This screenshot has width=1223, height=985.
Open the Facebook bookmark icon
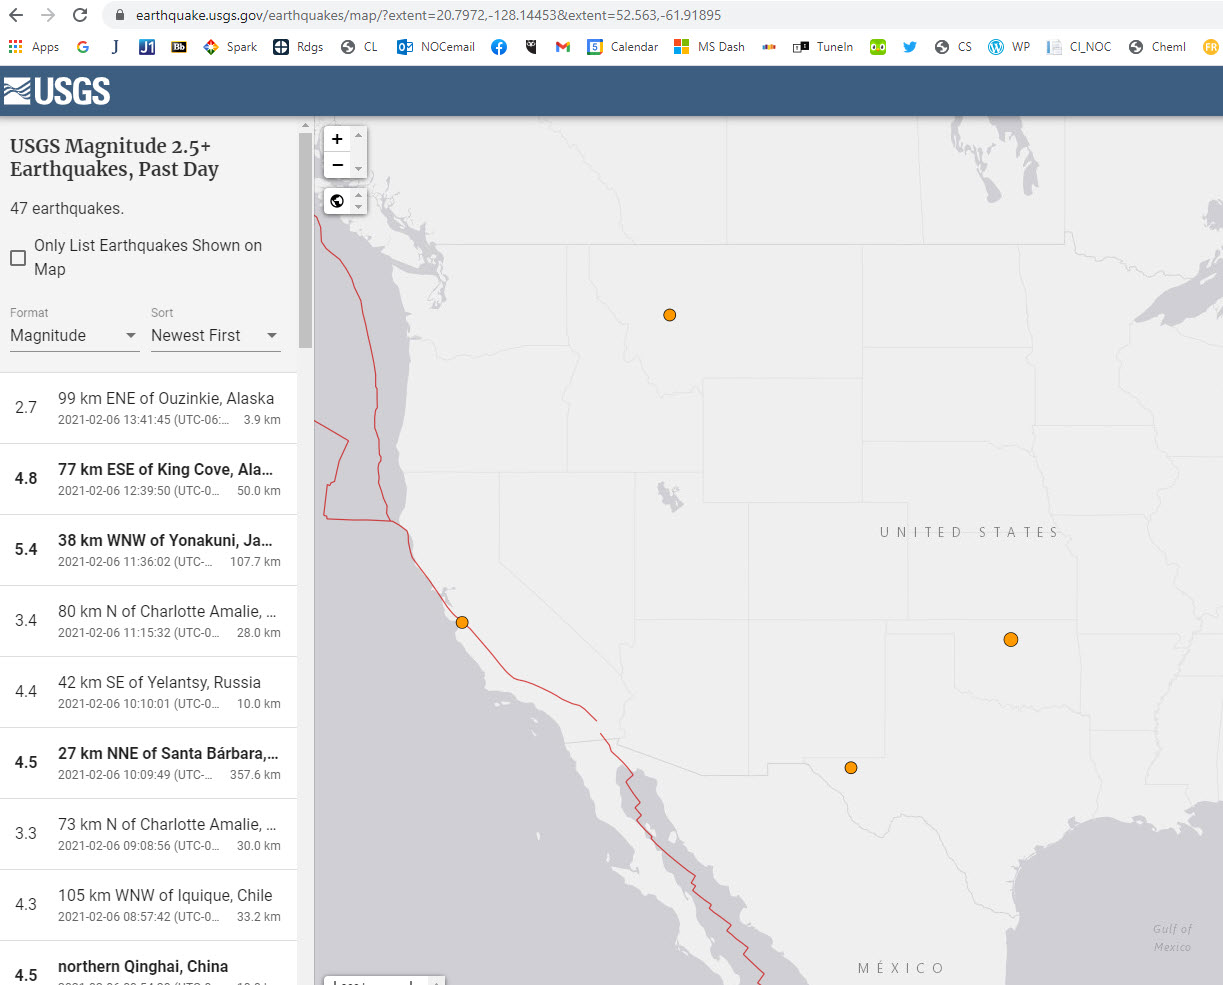click(x=499, y=47)
